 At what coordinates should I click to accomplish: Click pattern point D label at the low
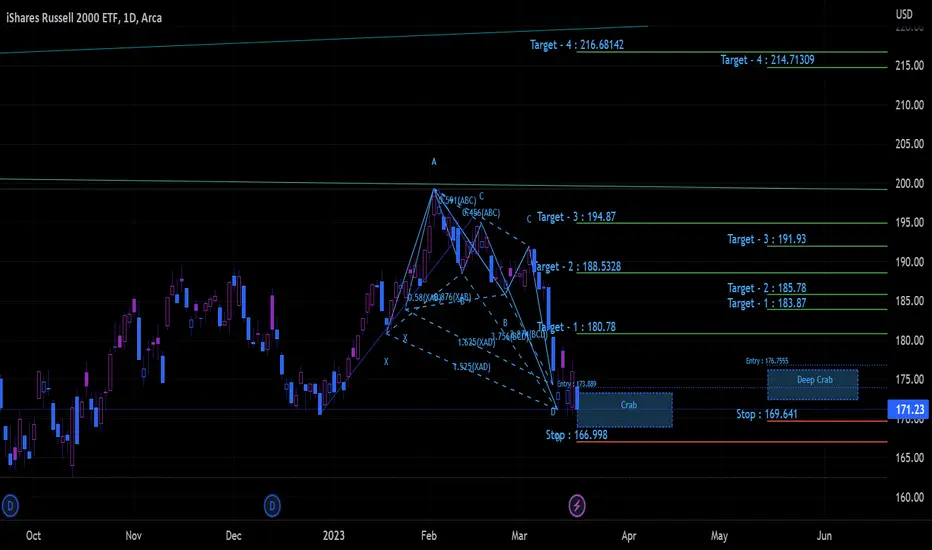553,411
